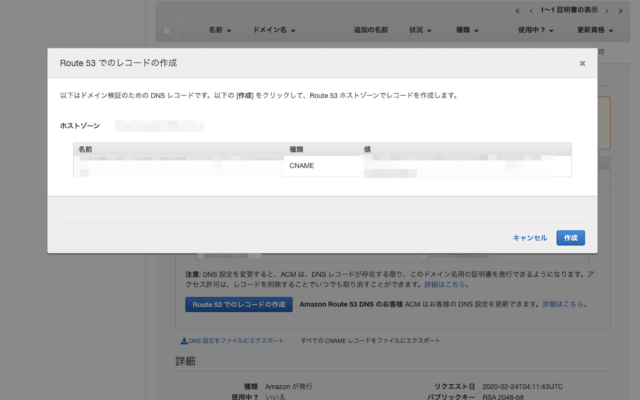The image size is (640, 400).
Task: Click the Amazon が発行 value
Action: click(x=289, y=387)
